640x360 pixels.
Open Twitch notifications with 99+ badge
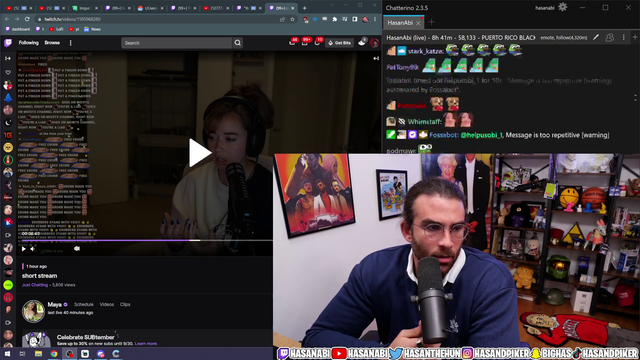tap(305, 42)
